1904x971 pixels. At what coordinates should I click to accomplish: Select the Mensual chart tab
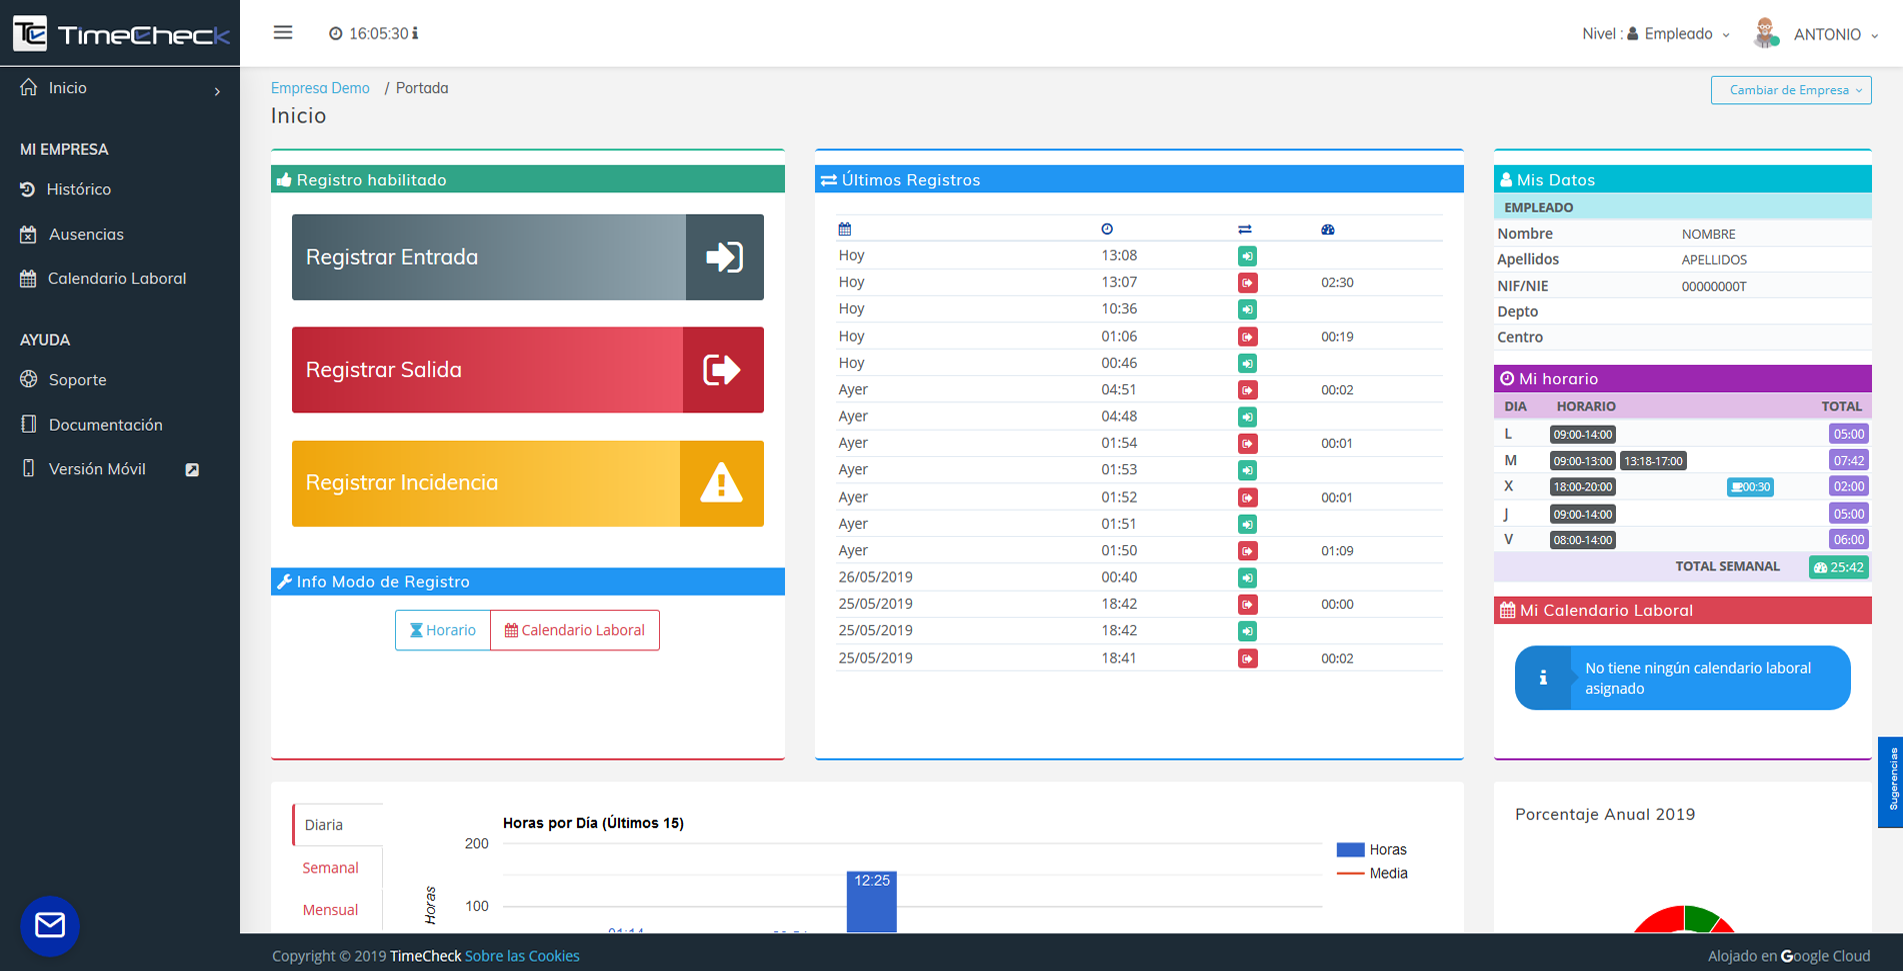330,910
